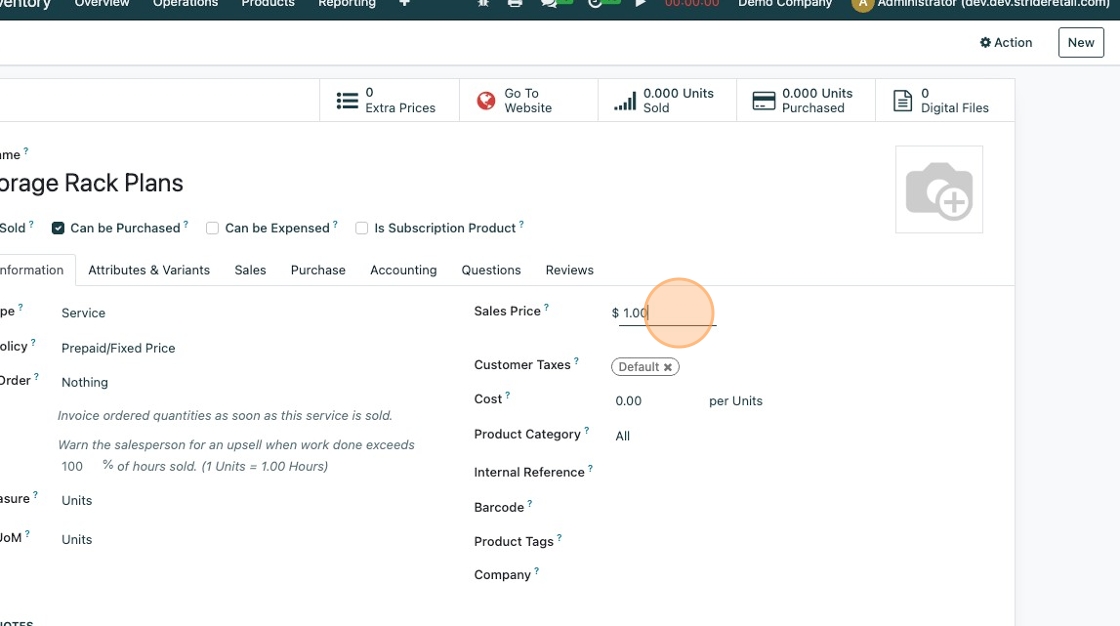The width and height of the screenshot is (1120, 626).
Task: Toggle the Can be Purchased checkbox
Action: 58,228
